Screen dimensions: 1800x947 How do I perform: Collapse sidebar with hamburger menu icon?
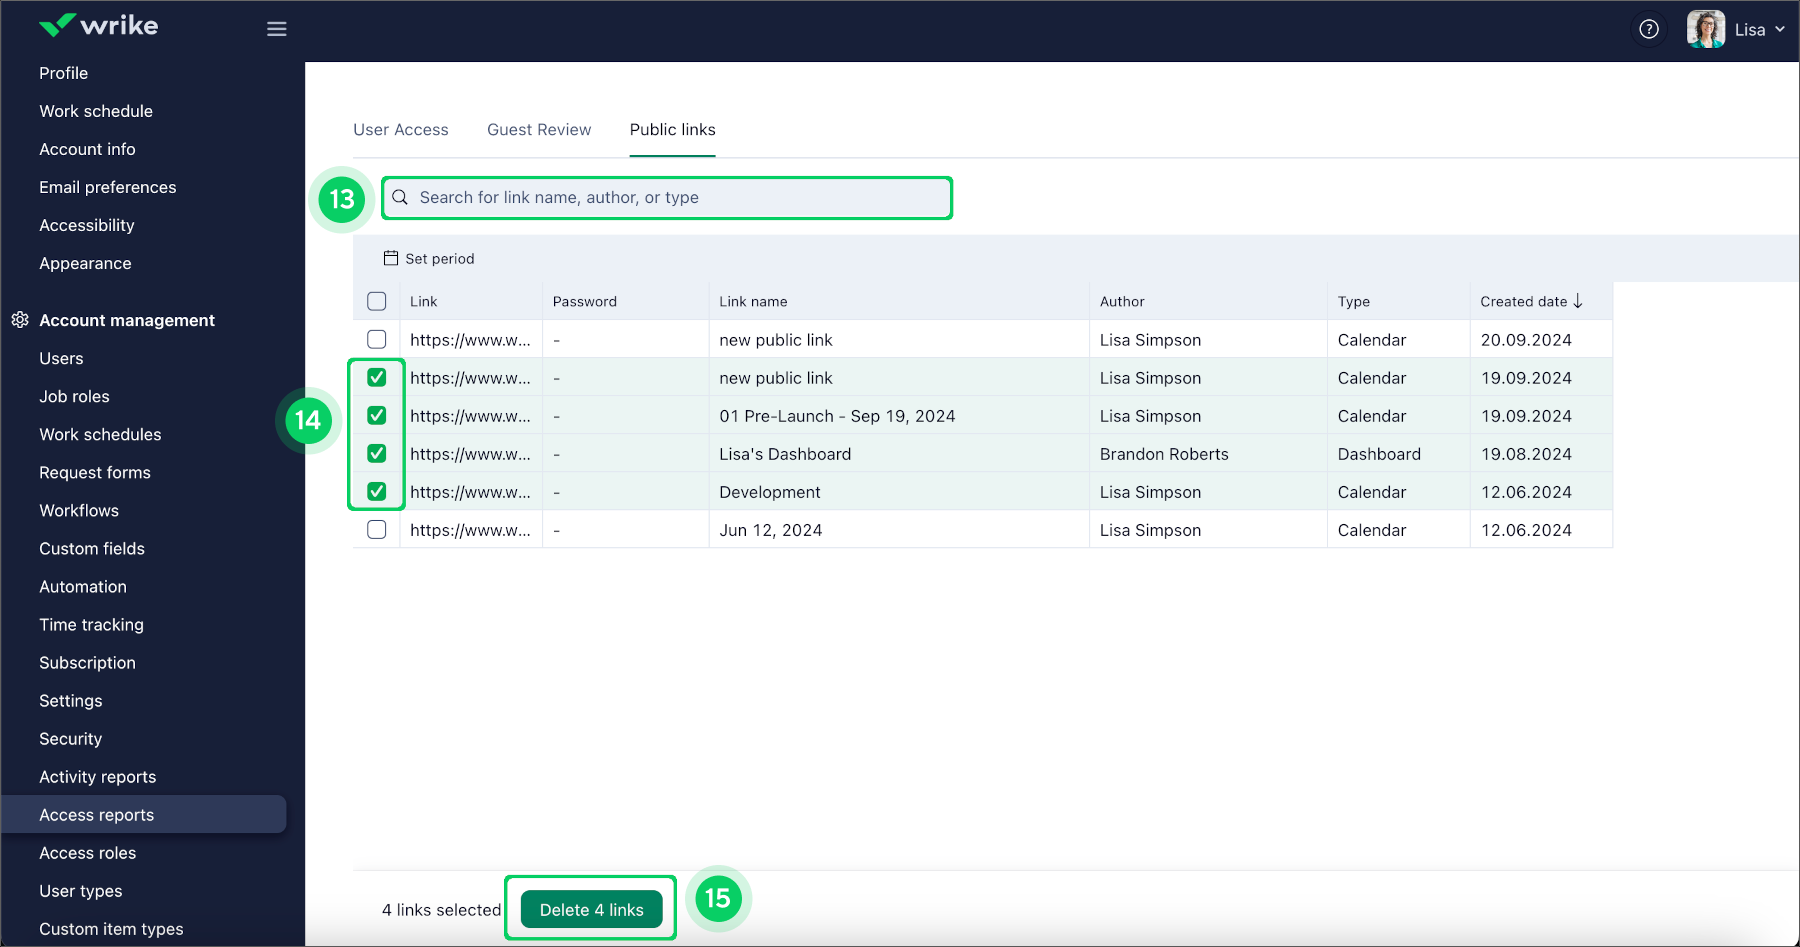click(277, 29)
